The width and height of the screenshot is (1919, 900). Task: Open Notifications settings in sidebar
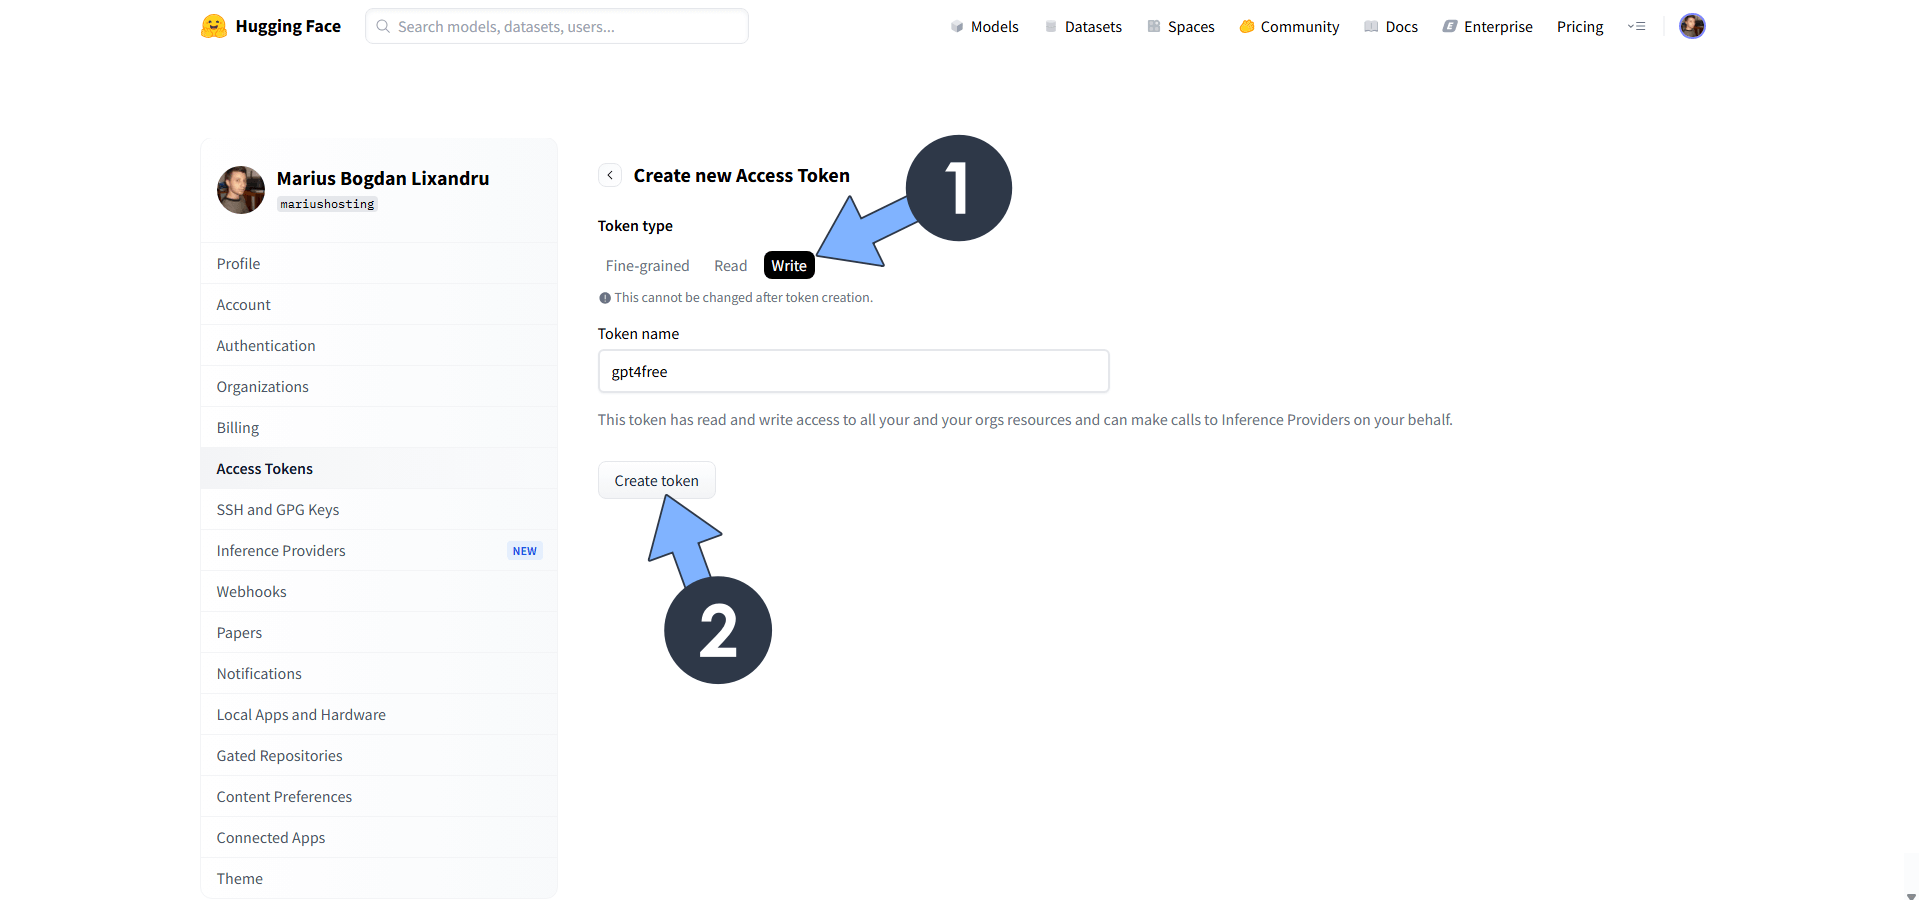(x=379, y=673)
